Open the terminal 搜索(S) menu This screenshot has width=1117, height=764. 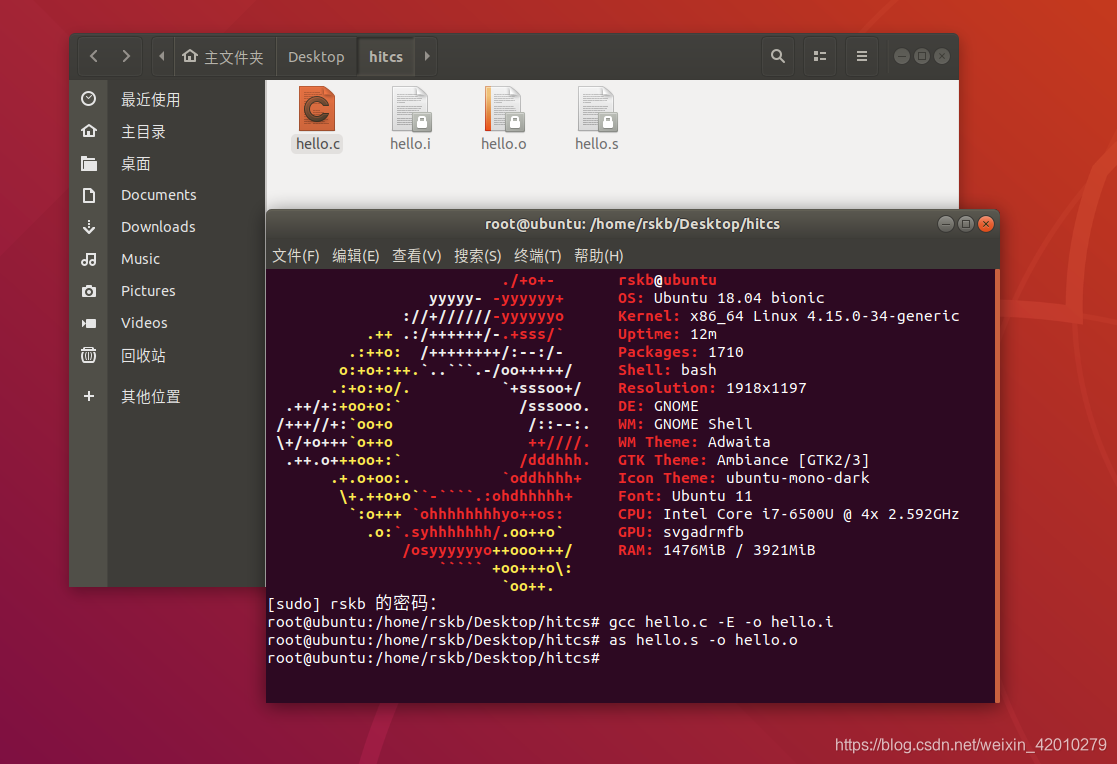click(x=477, y=256)
